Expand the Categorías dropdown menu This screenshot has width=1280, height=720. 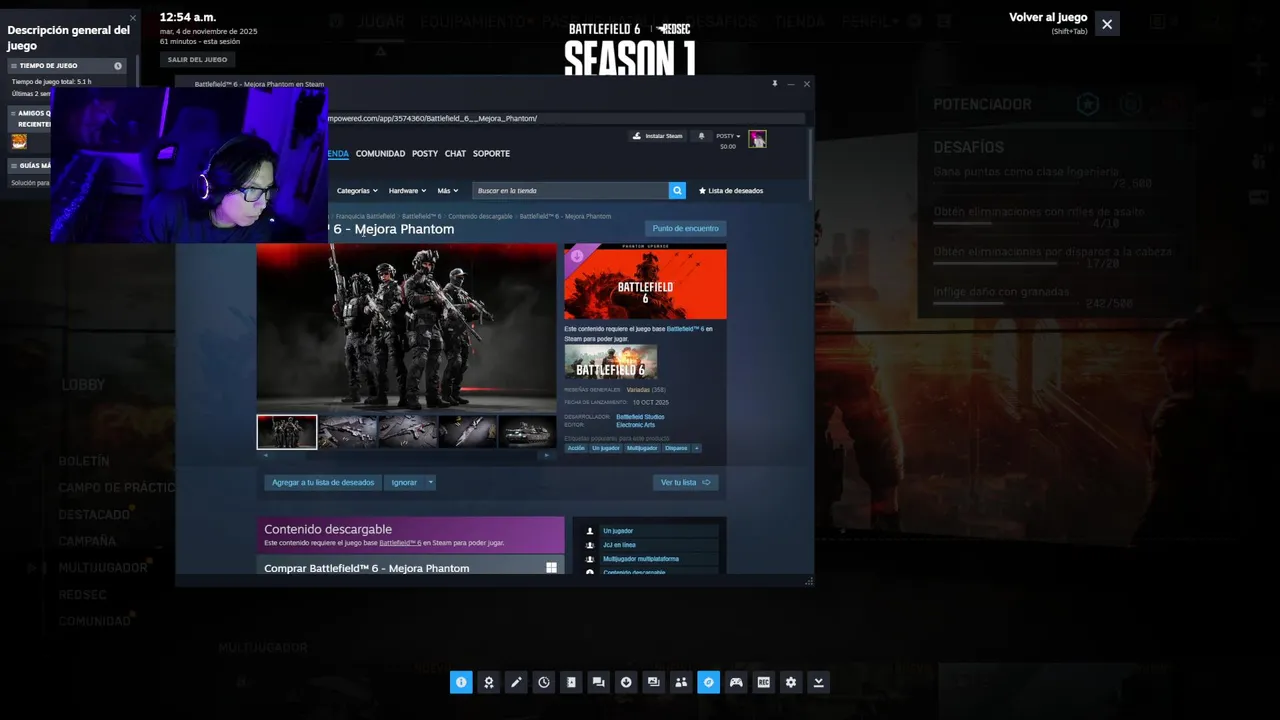point(357,190)
